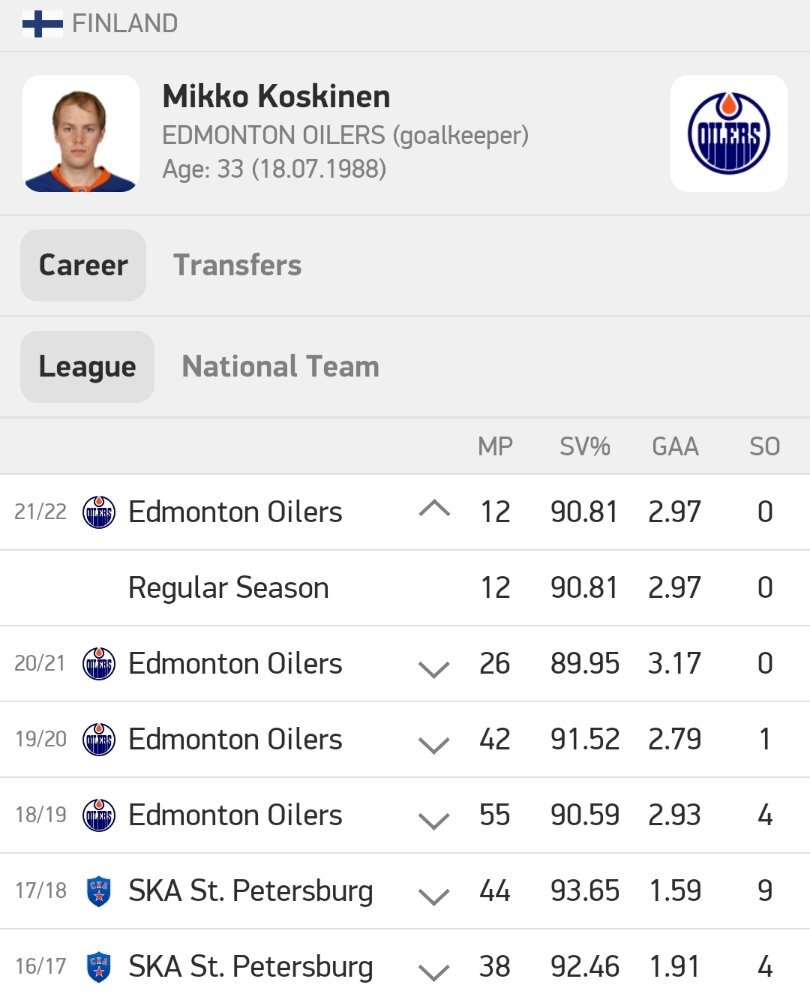Screen dimensions: 810x1000
Task: Open Mikko Koskinen's player photo
Action: click(x=81, y=133)
